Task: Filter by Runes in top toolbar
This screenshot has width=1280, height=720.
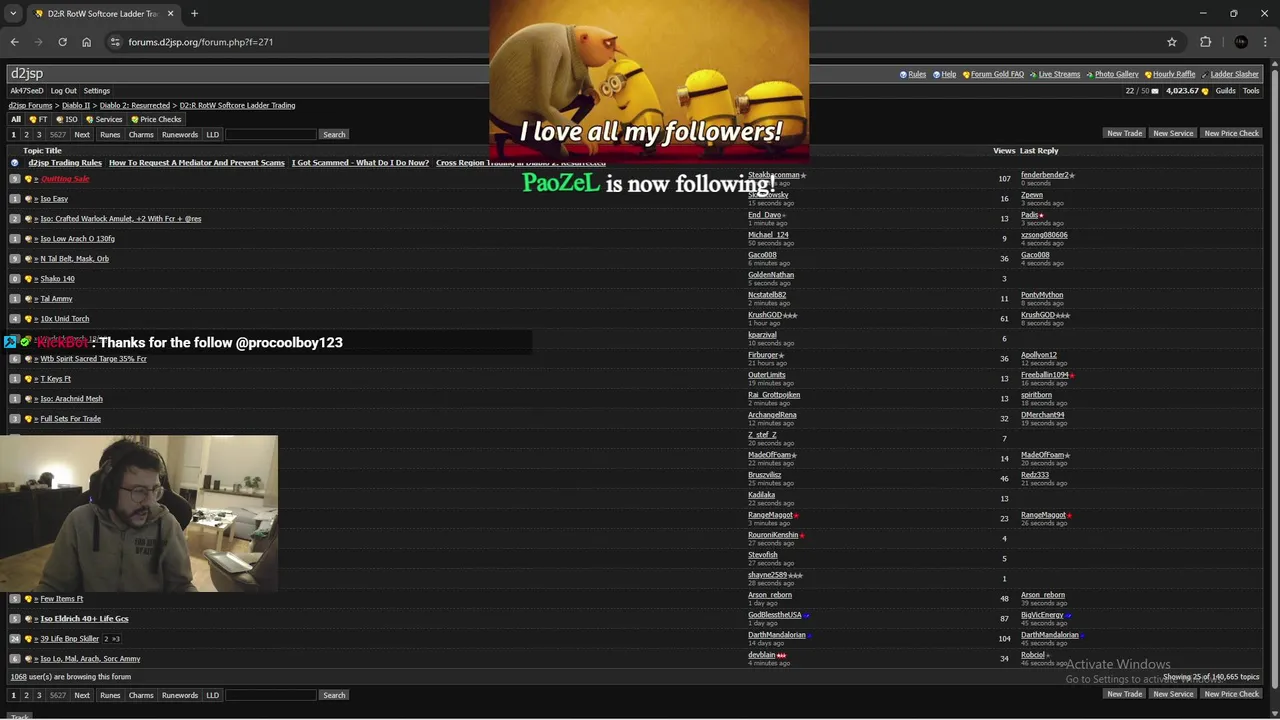Action: [x=110, y=134]
